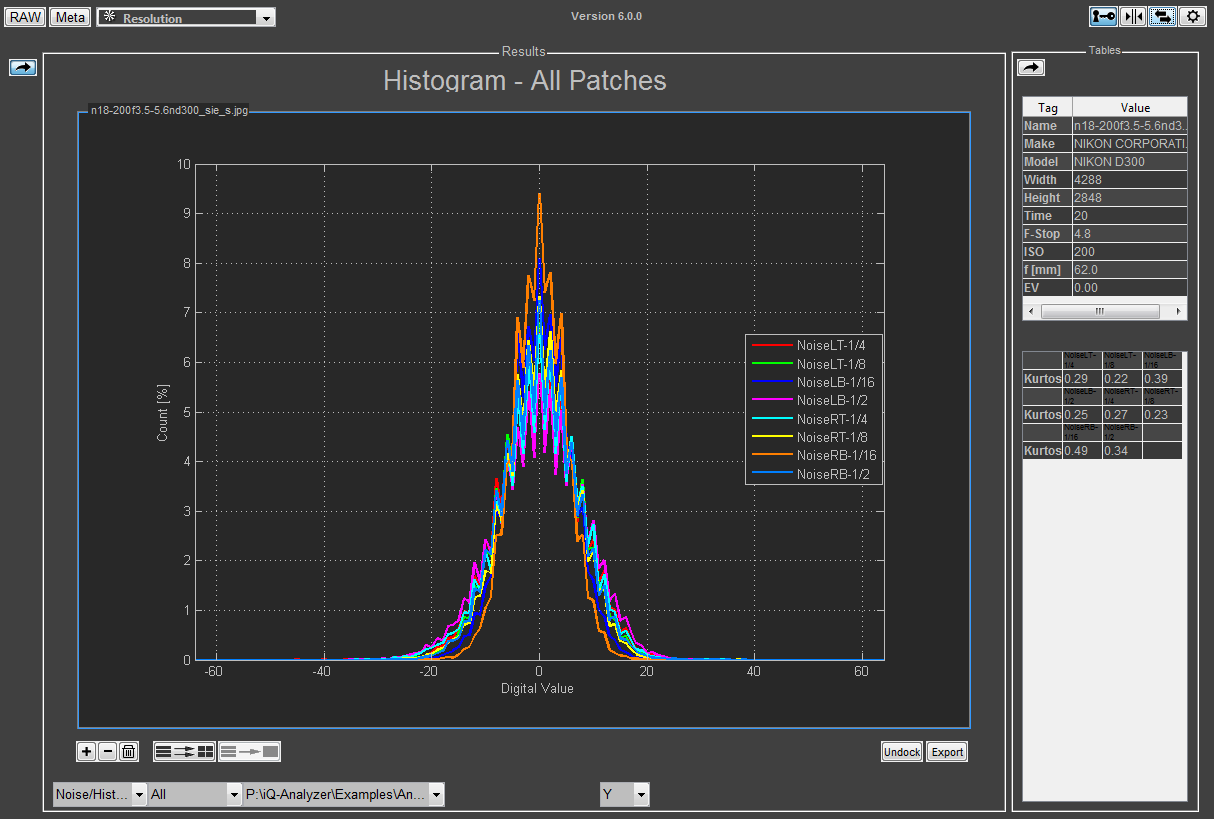Click the plus icon below the chart
This screenshot has height=819, width=1214.
pos(87,752)
